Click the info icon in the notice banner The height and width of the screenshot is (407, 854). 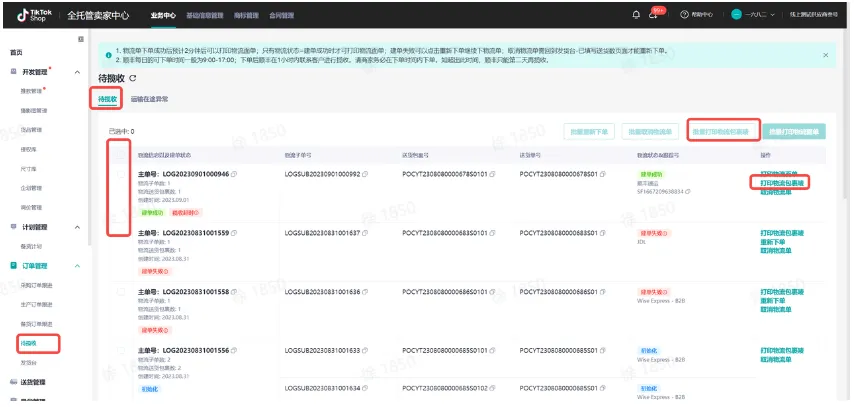108,55
